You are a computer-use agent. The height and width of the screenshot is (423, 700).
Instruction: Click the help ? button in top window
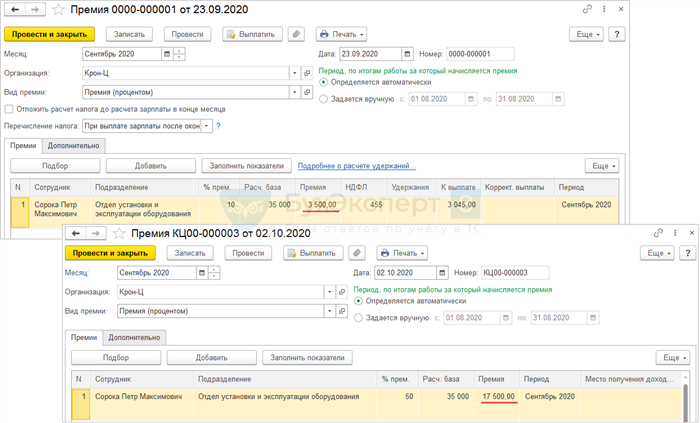coord(617,34)
